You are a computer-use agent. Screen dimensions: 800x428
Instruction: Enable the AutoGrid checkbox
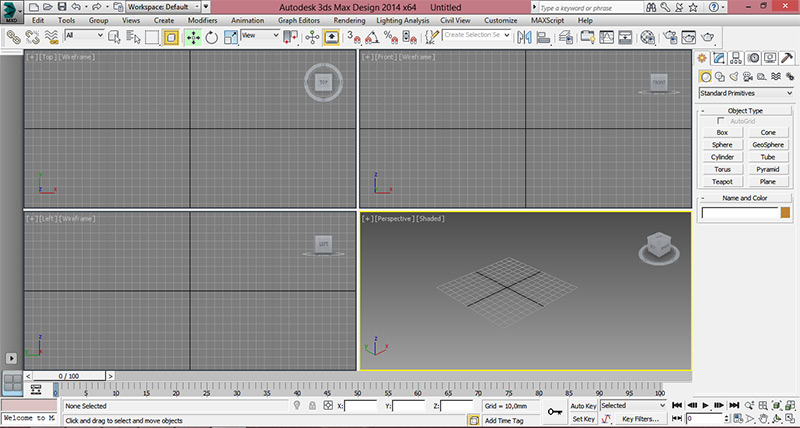[x=720, y=121]
